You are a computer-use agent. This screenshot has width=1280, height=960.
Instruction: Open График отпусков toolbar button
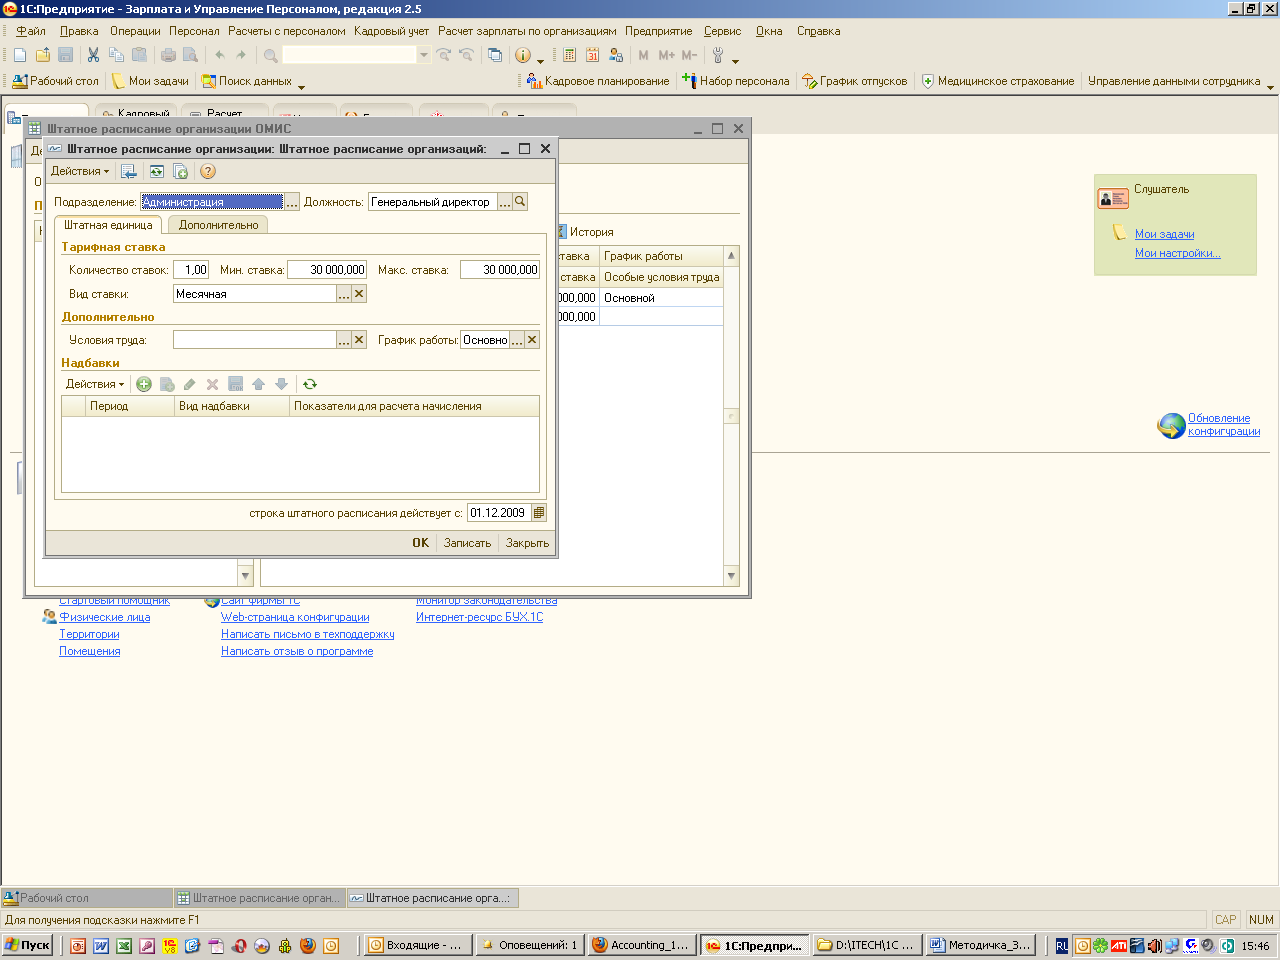[855, 81]
